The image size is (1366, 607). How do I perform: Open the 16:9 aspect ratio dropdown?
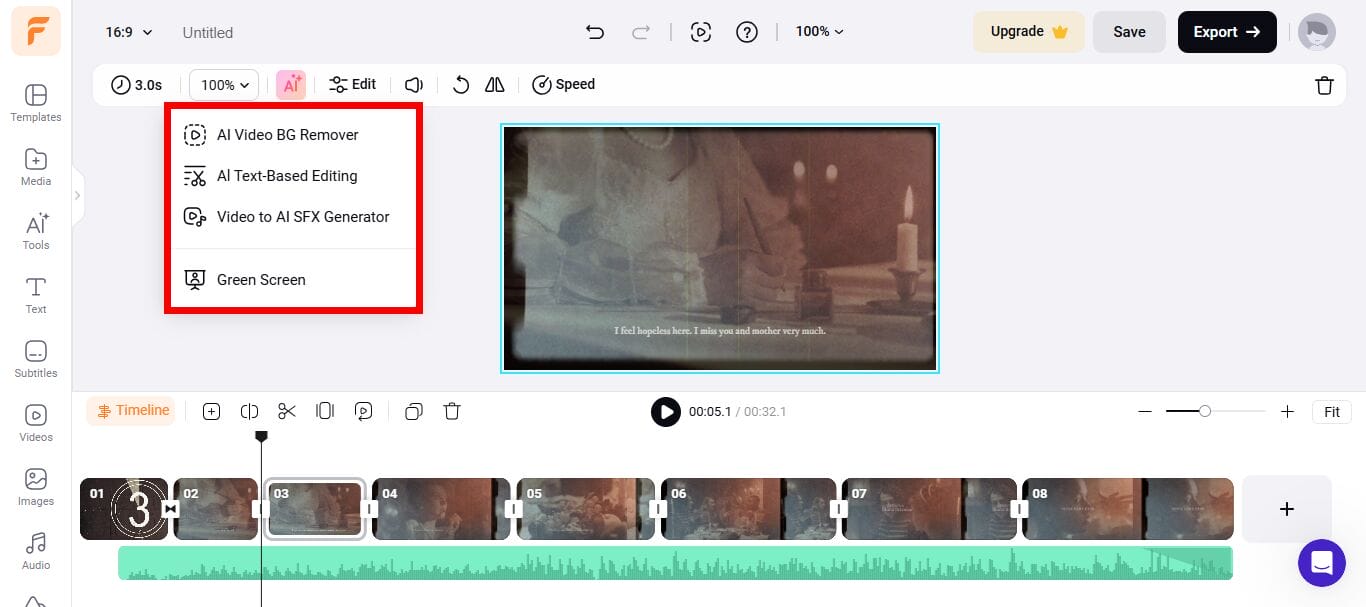(129, 32)
